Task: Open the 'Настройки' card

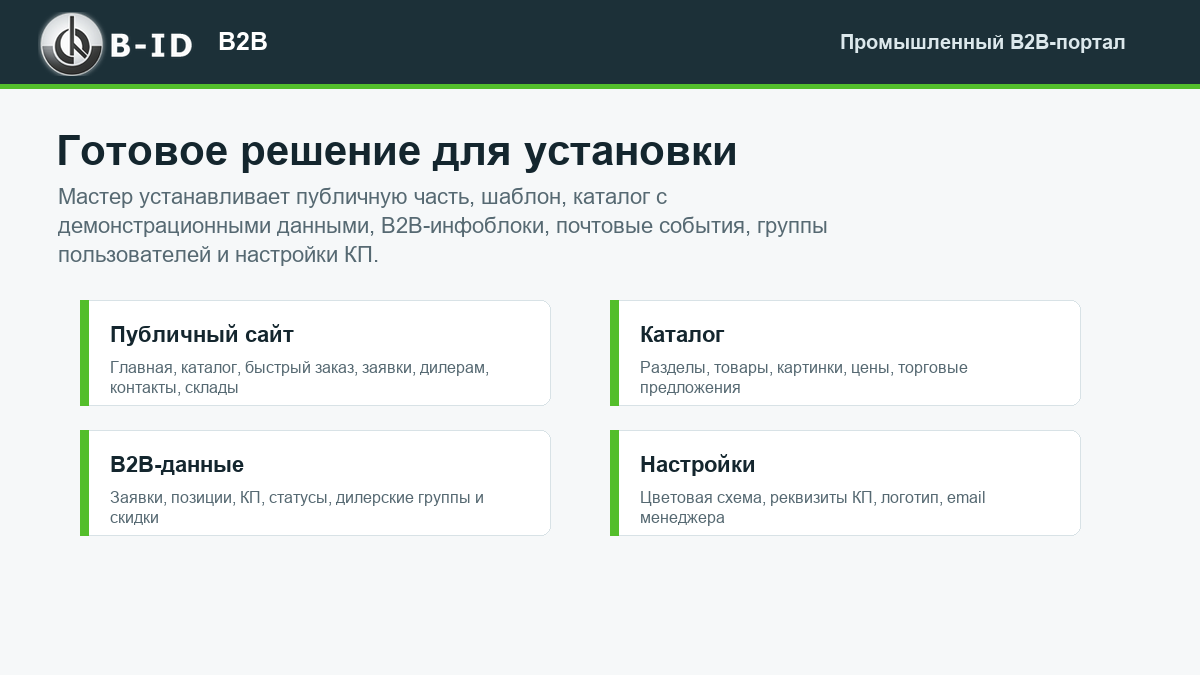Action: (845, 483)
